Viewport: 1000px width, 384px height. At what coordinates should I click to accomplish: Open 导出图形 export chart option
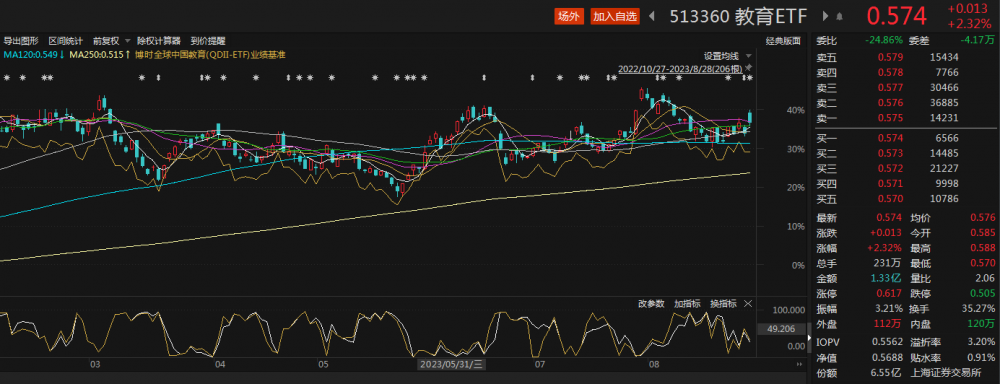pos(20,41)
